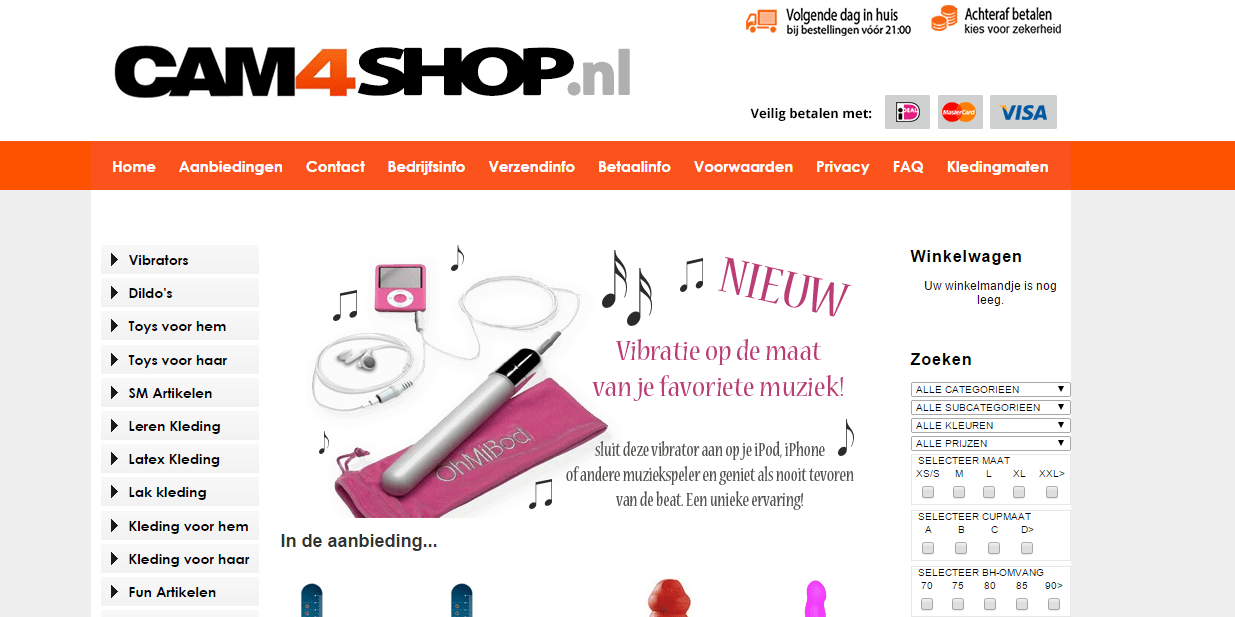Select the BH-omvang 80 checkbox
Screen dimensions: 1235x617
click(990, 604)
